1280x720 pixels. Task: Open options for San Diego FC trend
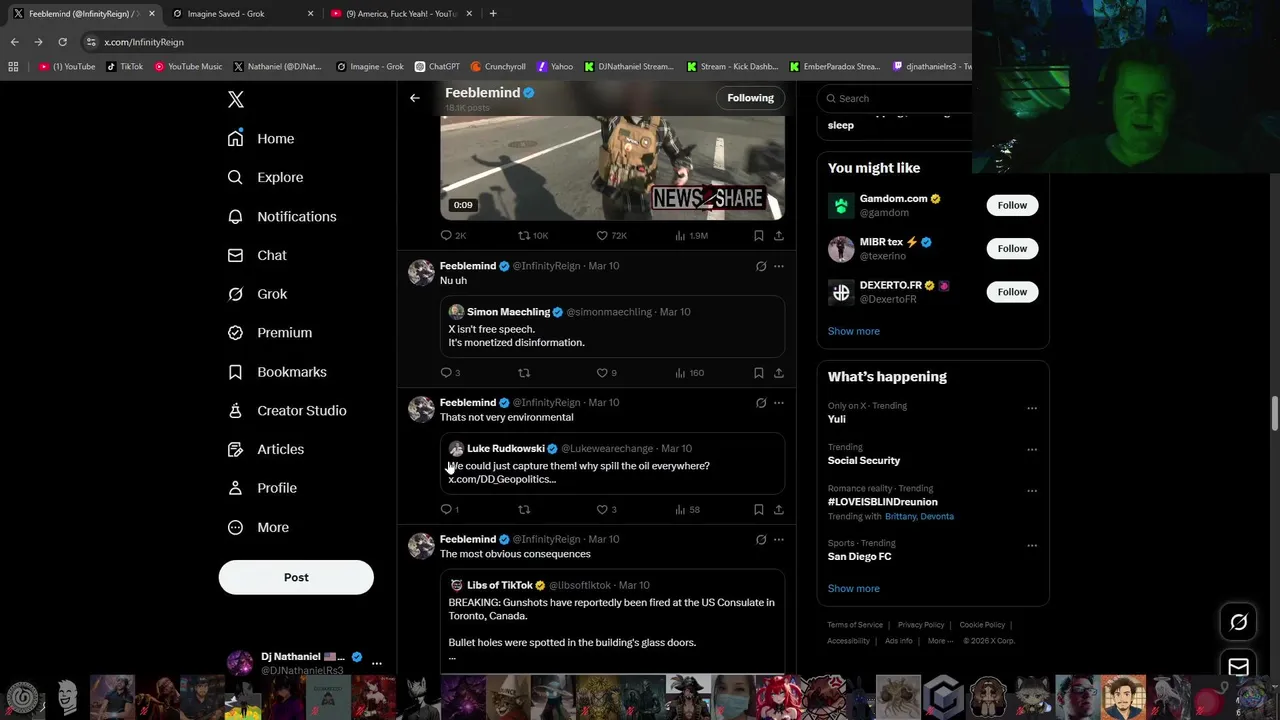[1032, 546]
